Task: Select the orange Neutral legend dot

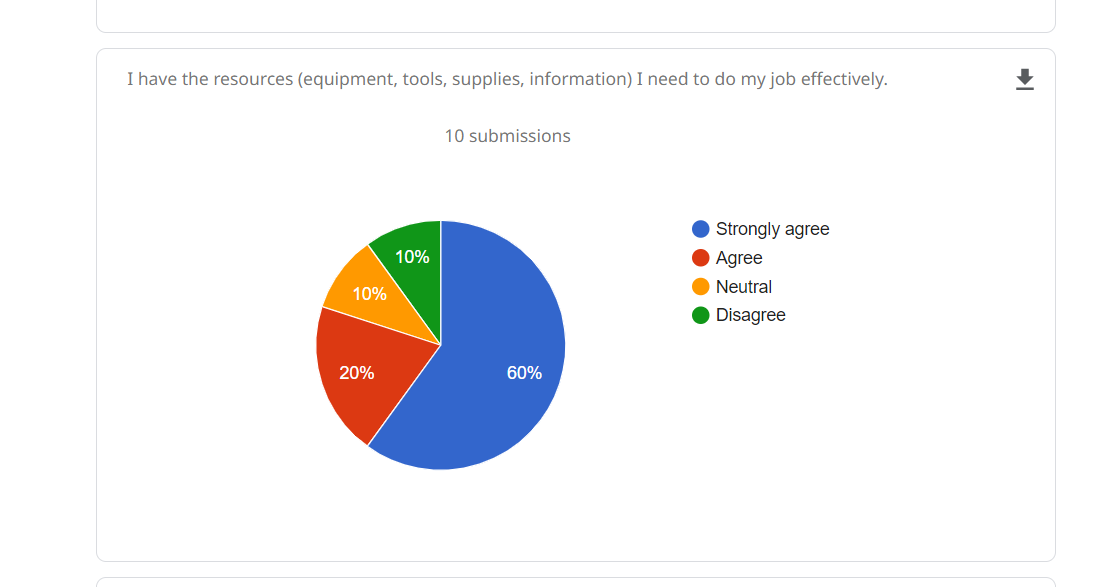Action: pos(701,287)
